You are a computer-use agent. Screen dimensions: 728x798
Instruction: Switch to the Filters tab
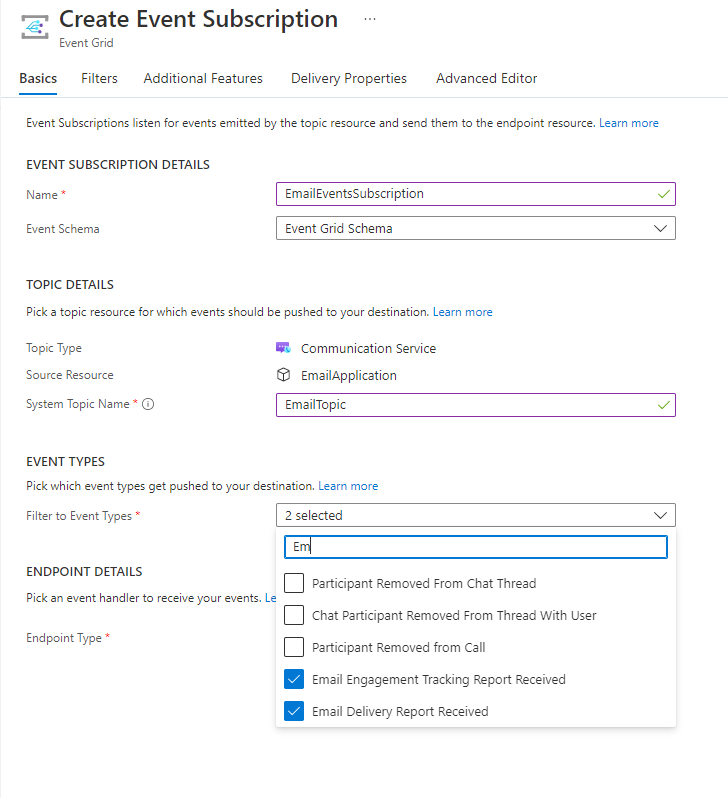pos(99,78)
